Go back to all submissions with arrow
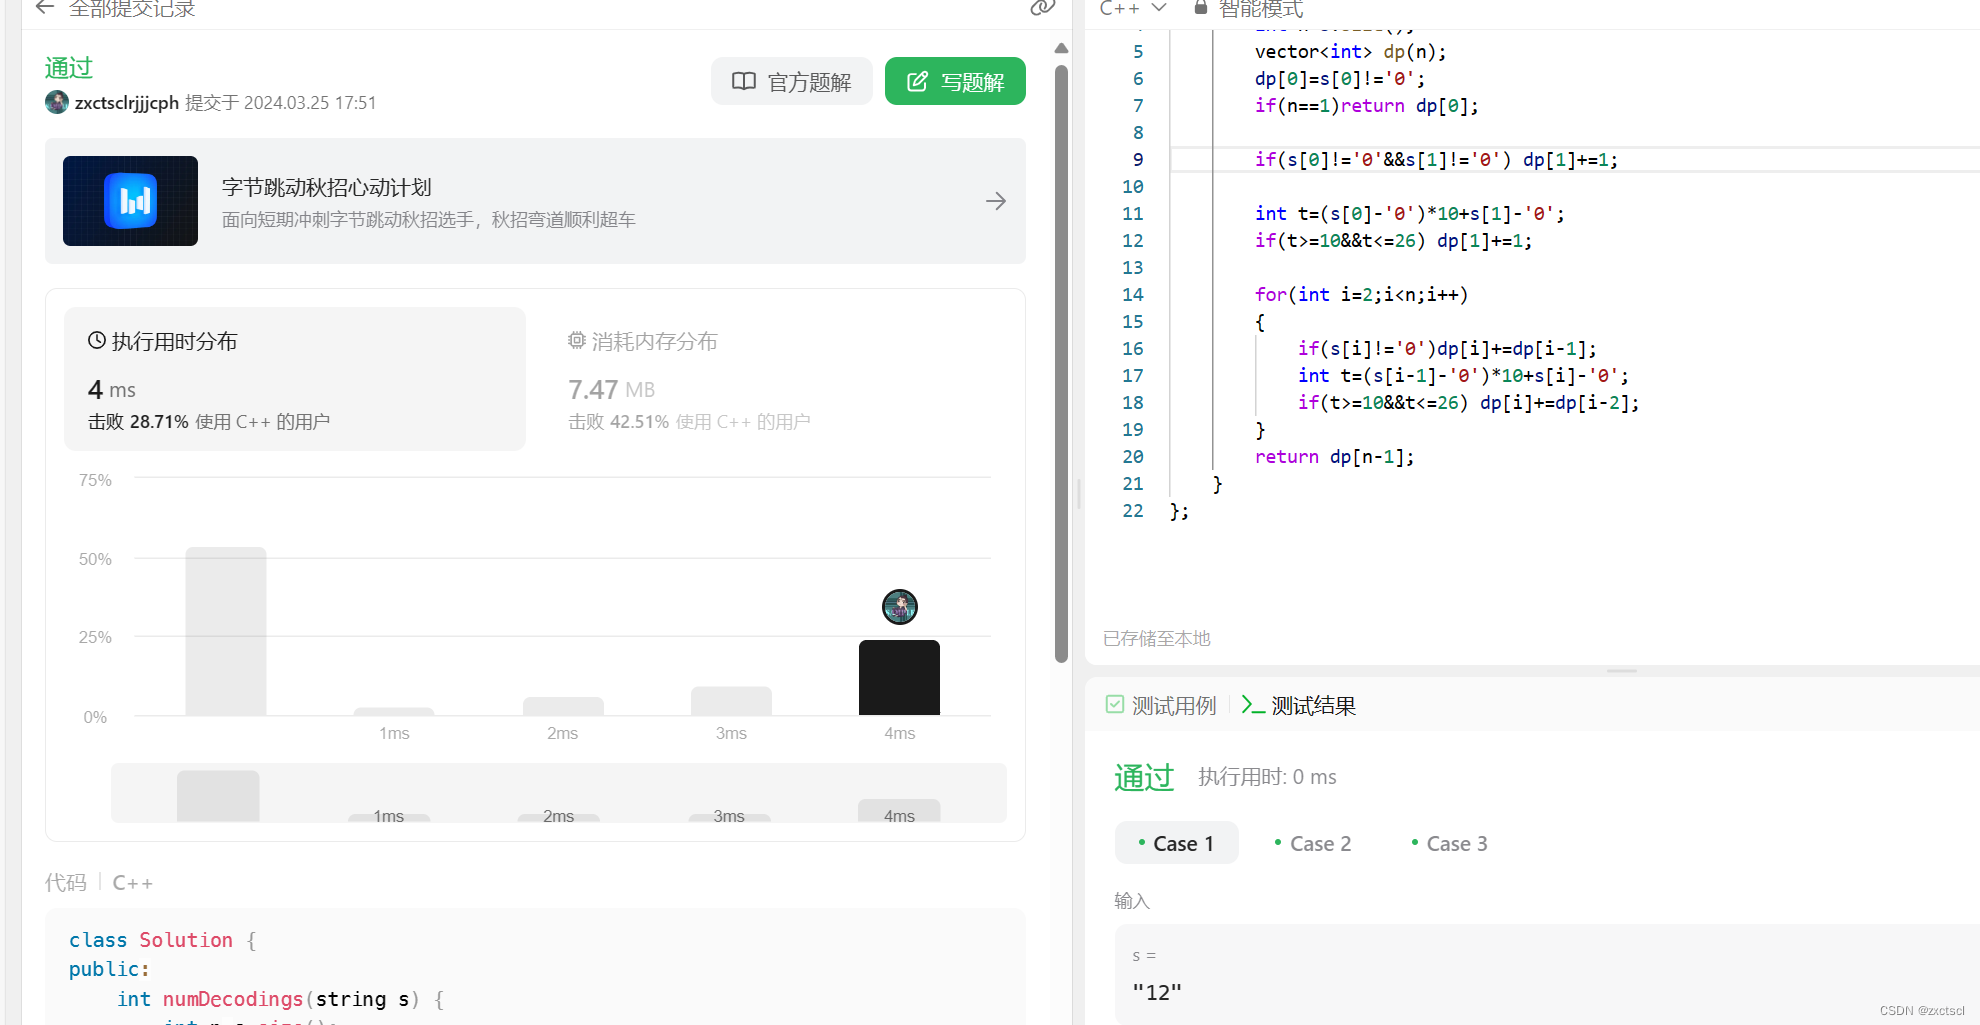 [44, 8]
